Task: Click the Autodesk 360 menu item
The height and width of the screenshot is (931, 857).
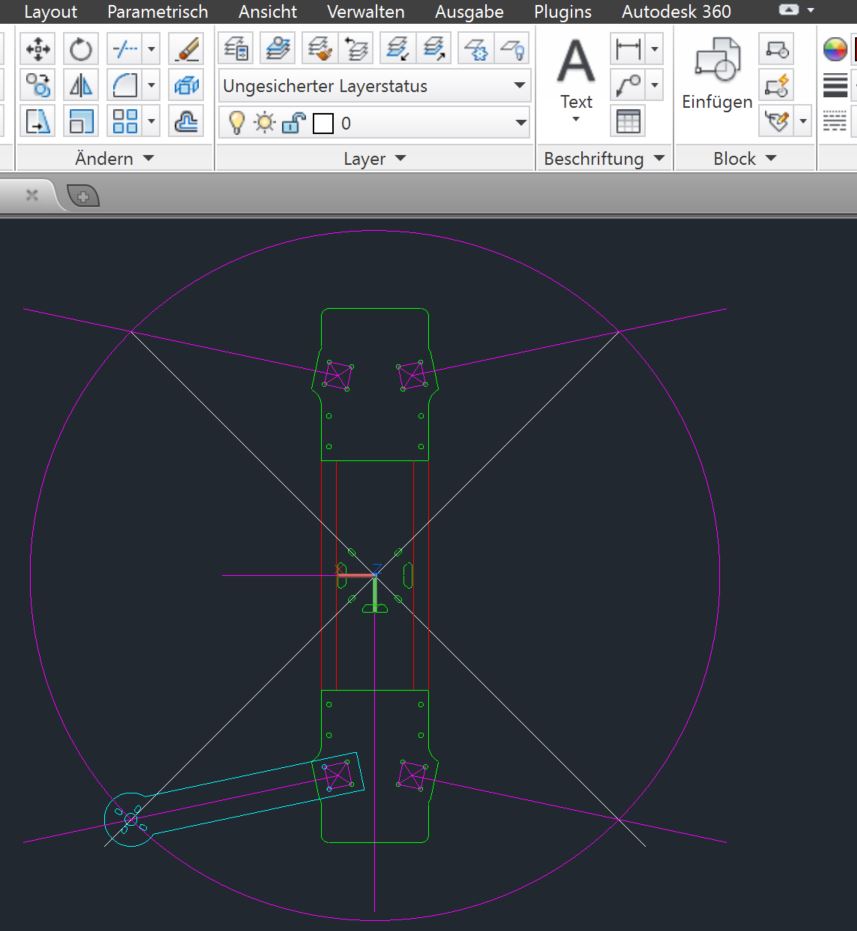Action: pyautogui.click(x=676, y=12)
